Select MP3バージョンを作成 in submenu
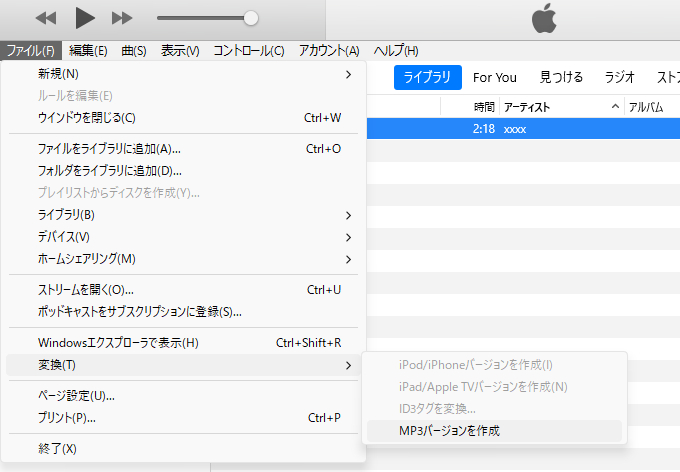This screenshot has width=680, height=472. (x=494, y=431)
